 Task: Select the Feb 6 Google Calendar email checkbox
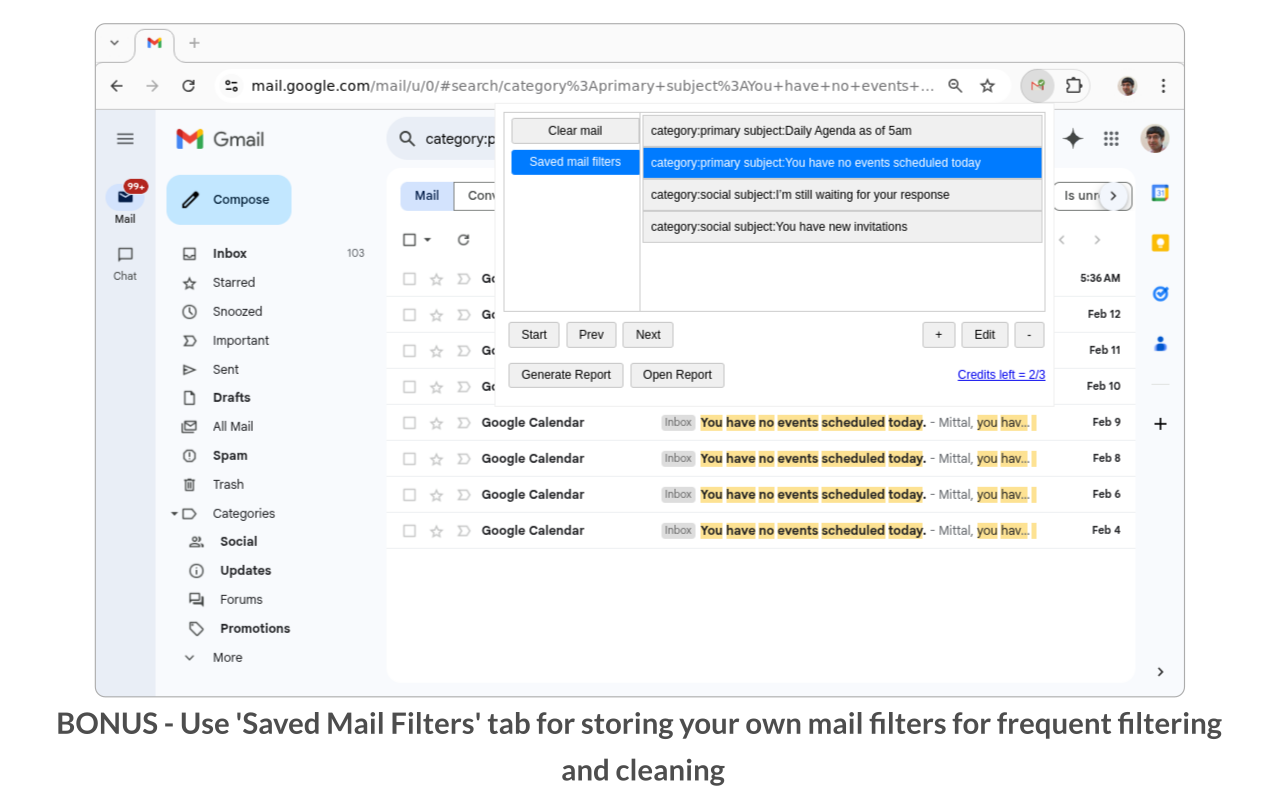(x=409, y=495)
